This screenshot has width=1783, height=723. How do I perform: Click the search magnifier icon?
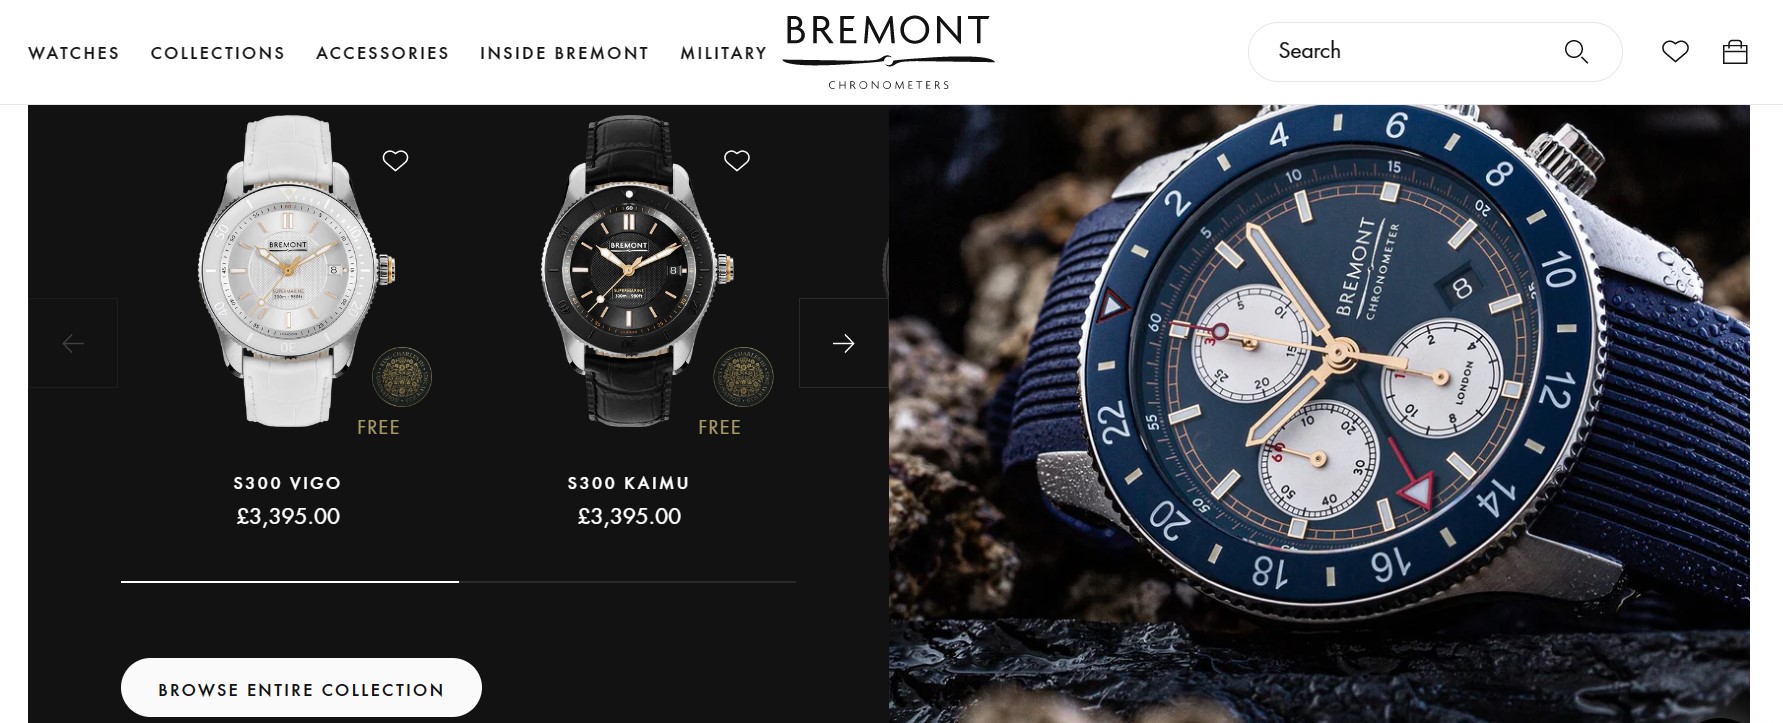tap(1576, 52)
